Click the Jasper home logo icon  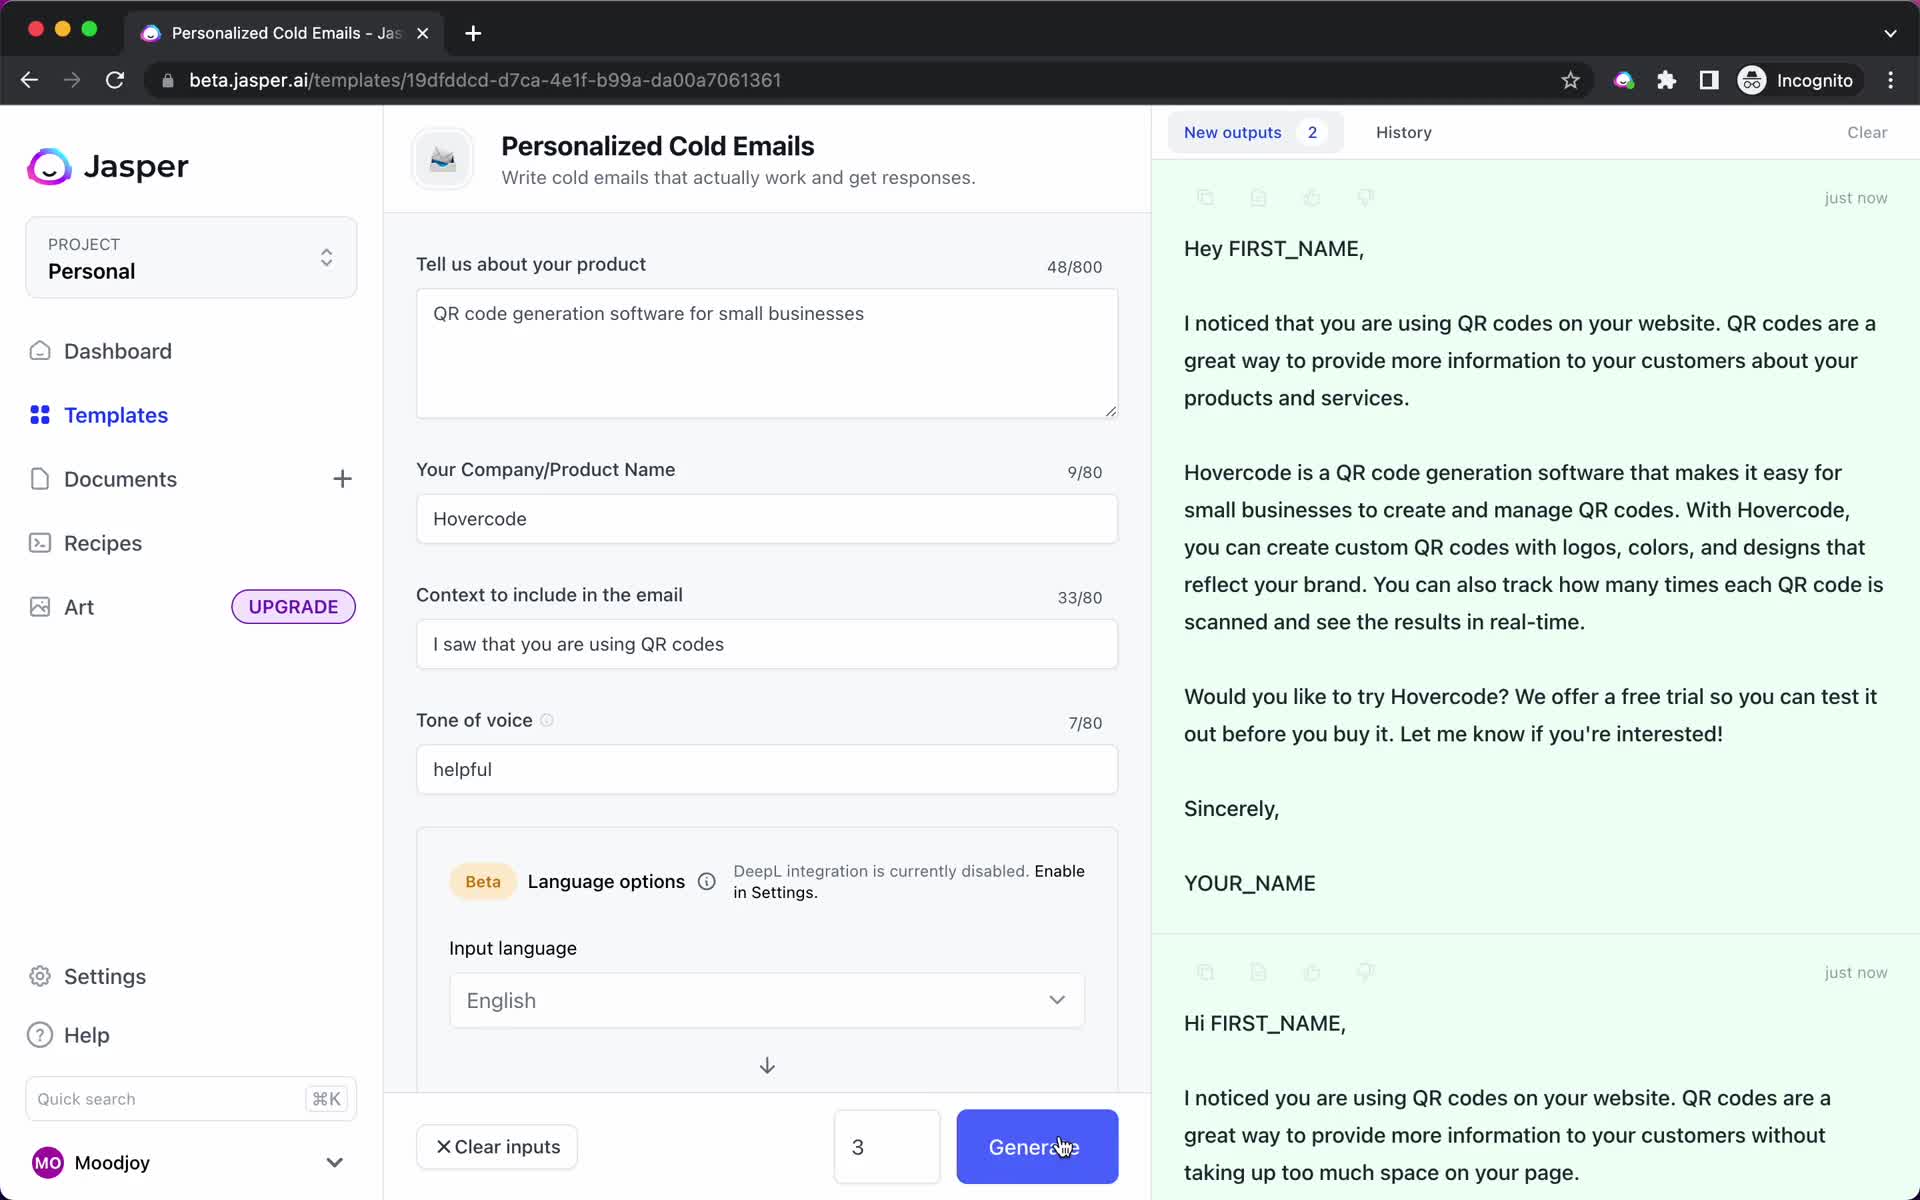click(48, 166)
